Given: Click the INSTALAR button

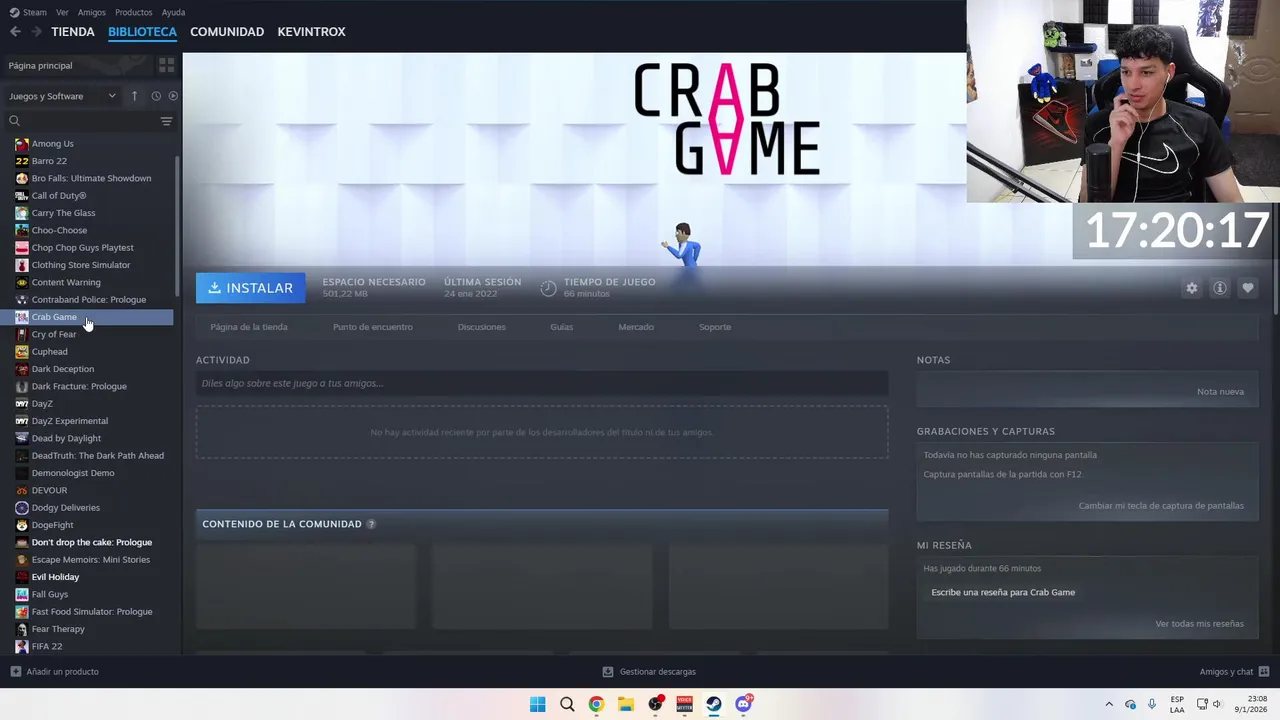Looking at the screenshot, I should click(251, 288).
